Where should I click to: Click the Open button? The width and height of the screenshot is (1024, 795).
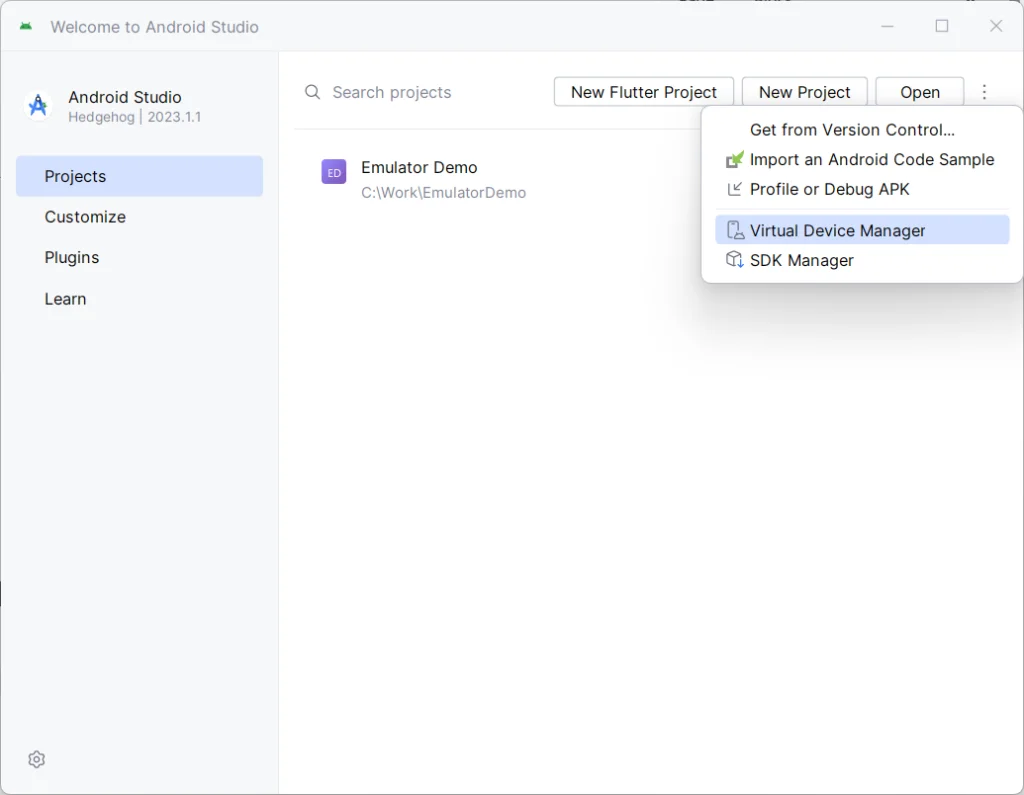(x=920, y=92)
